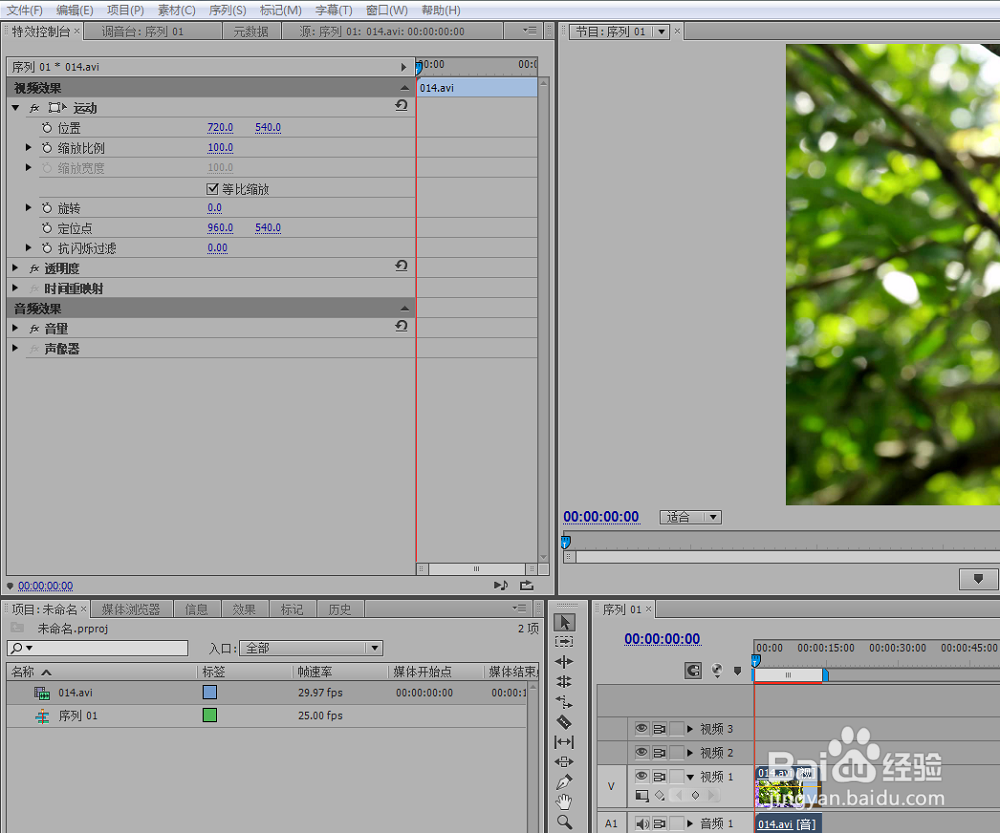The image size is (1000, 833).
Task: Click 缩放比例 value 100.0
Action: (220, 147)
